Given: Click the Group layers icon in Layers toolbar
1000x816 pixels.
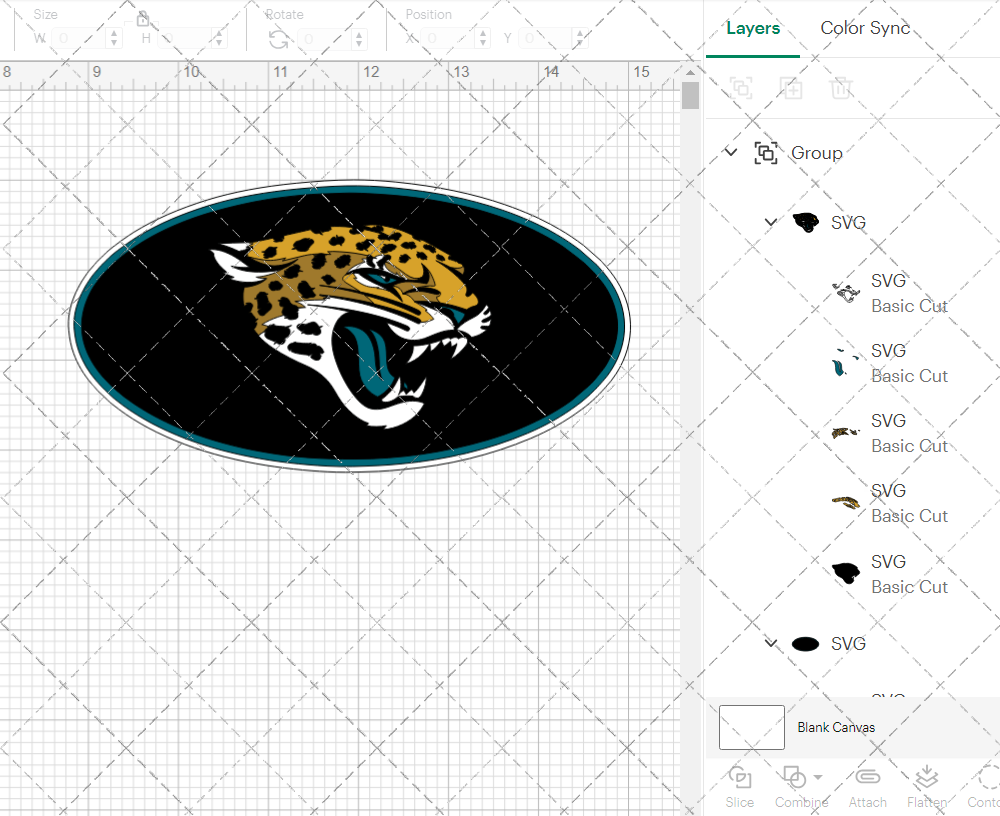Looking at the screenshot, I should pos(741,87).
